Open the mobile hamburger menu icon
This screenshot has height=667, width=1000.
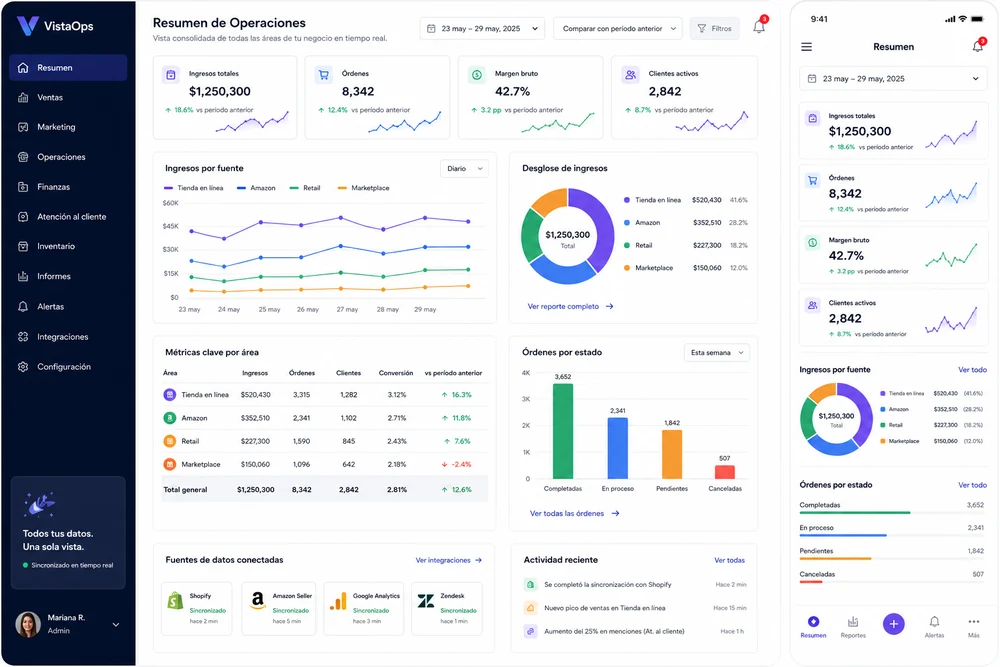[x=807, y=47]
